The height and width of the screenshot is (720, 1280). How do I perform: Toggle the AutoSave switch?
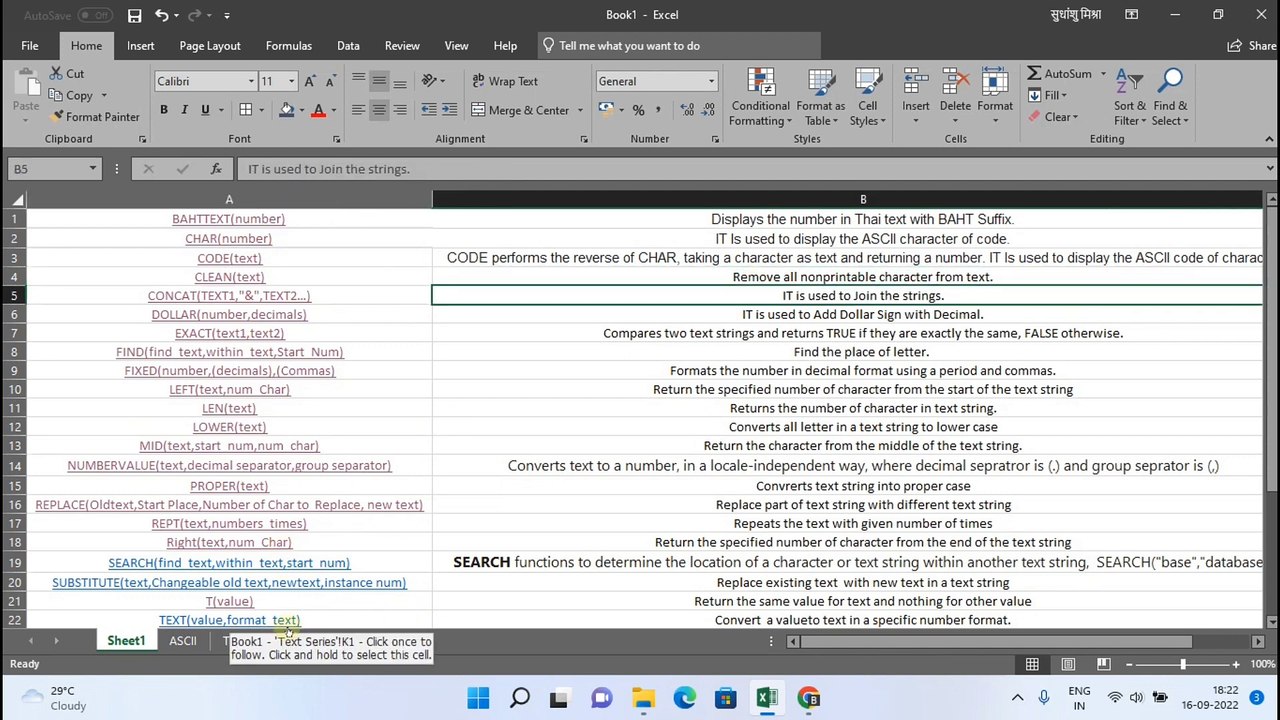tap(95, 15)
